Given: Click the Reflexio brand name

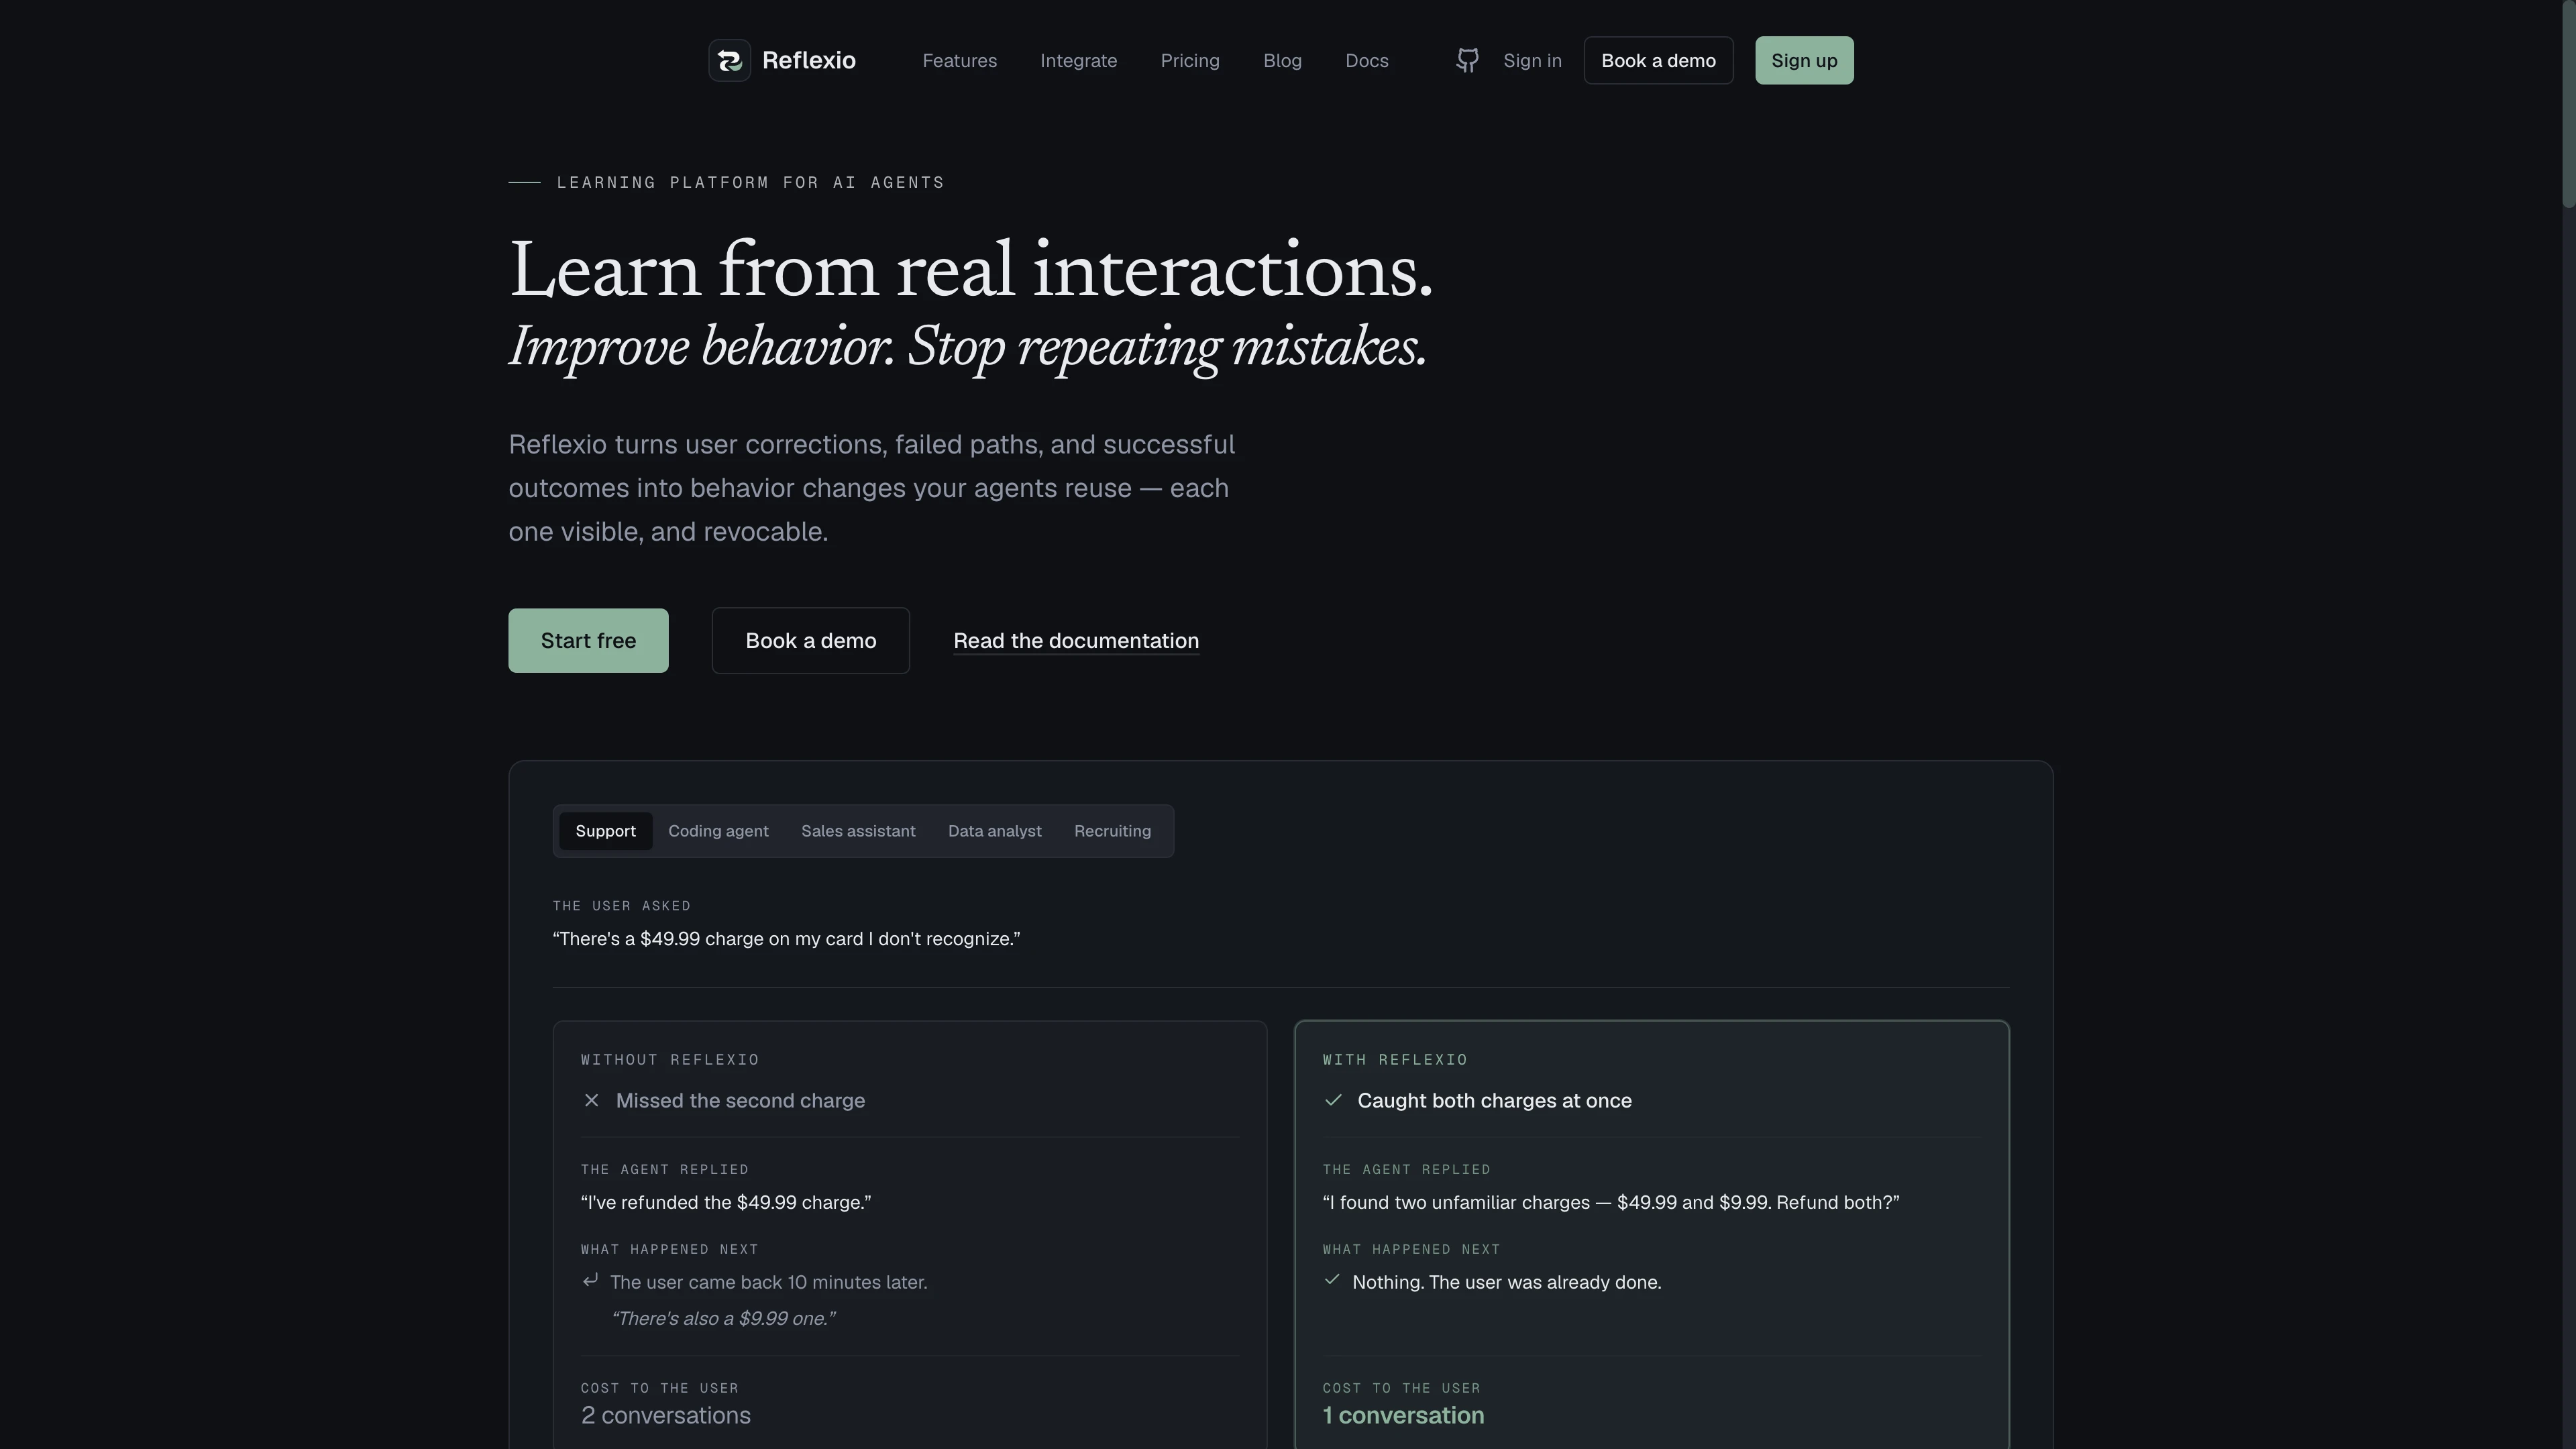Looking at the screenshot, I should tap(809, 61).
